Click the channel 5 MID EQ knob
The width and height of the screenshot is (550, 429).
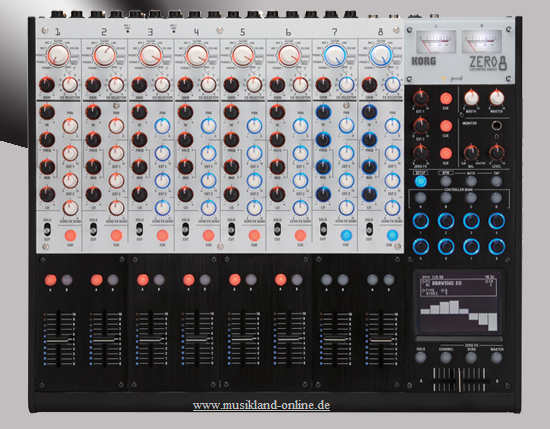pos(232,167)
